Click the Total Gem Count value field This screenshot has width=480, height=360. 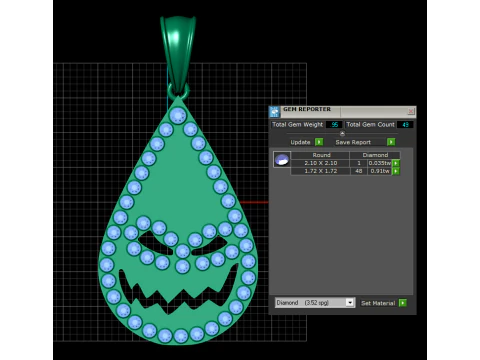click(405, 125)
